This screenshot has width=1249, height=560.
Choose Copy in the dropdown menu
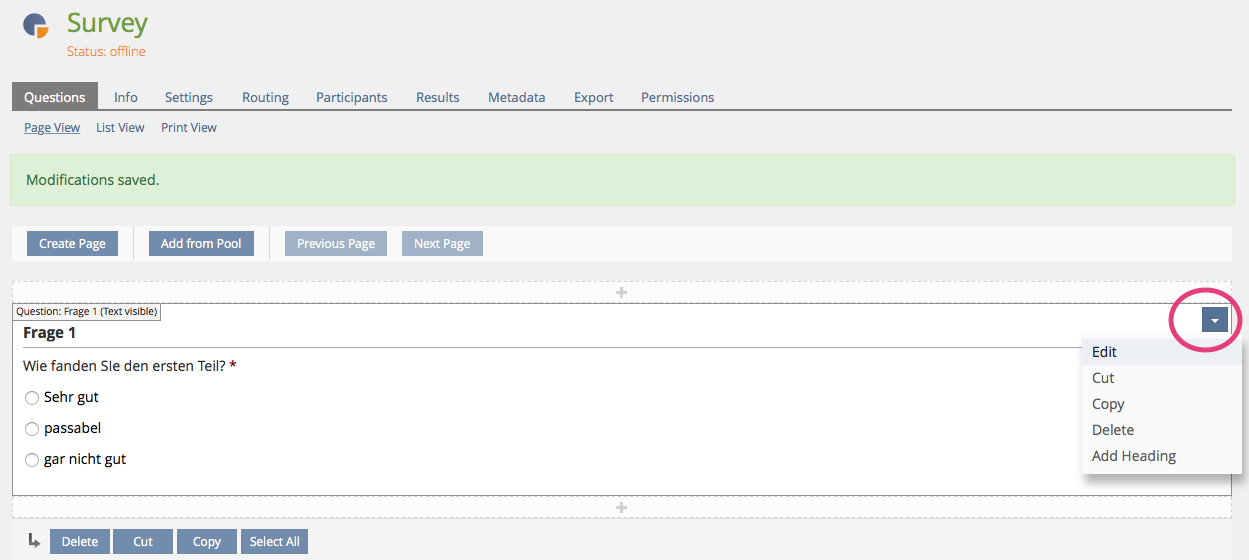[x=1108, y=404]
